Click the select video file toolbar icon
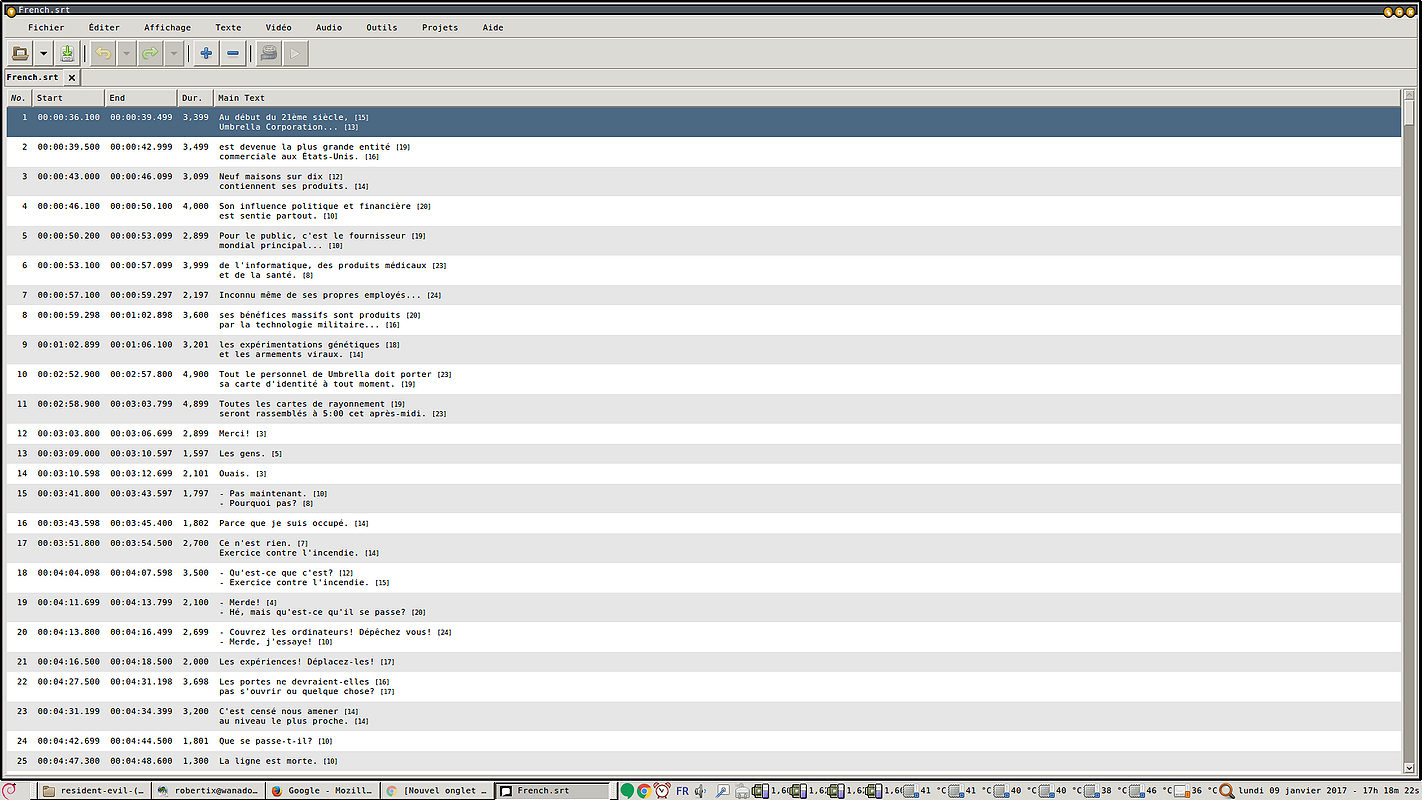Viewport: 1422px width, 800px height. [268, 54]
